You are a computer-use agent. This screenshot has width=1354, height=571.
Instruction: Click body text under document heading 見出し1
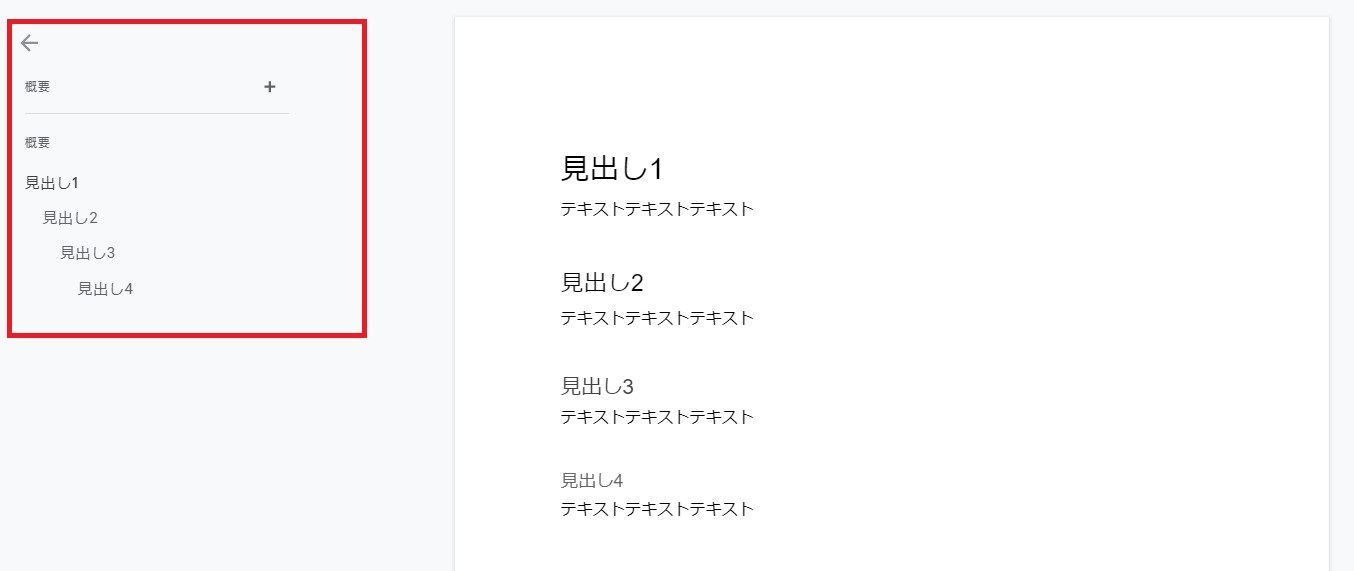(656, 209)
